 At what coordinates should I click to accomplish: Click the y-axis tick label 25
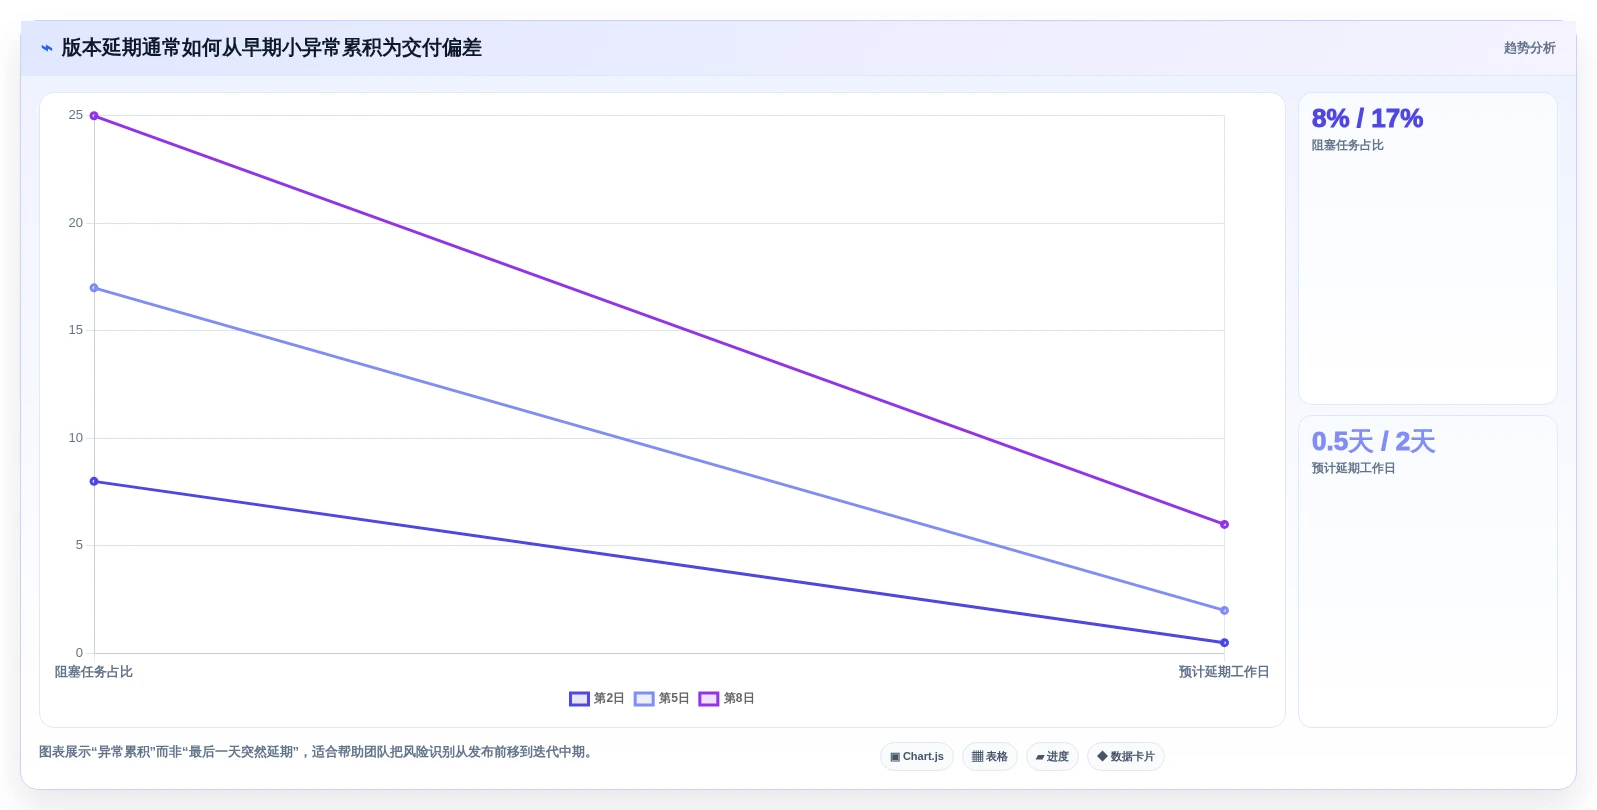click(x=76, y=115)
